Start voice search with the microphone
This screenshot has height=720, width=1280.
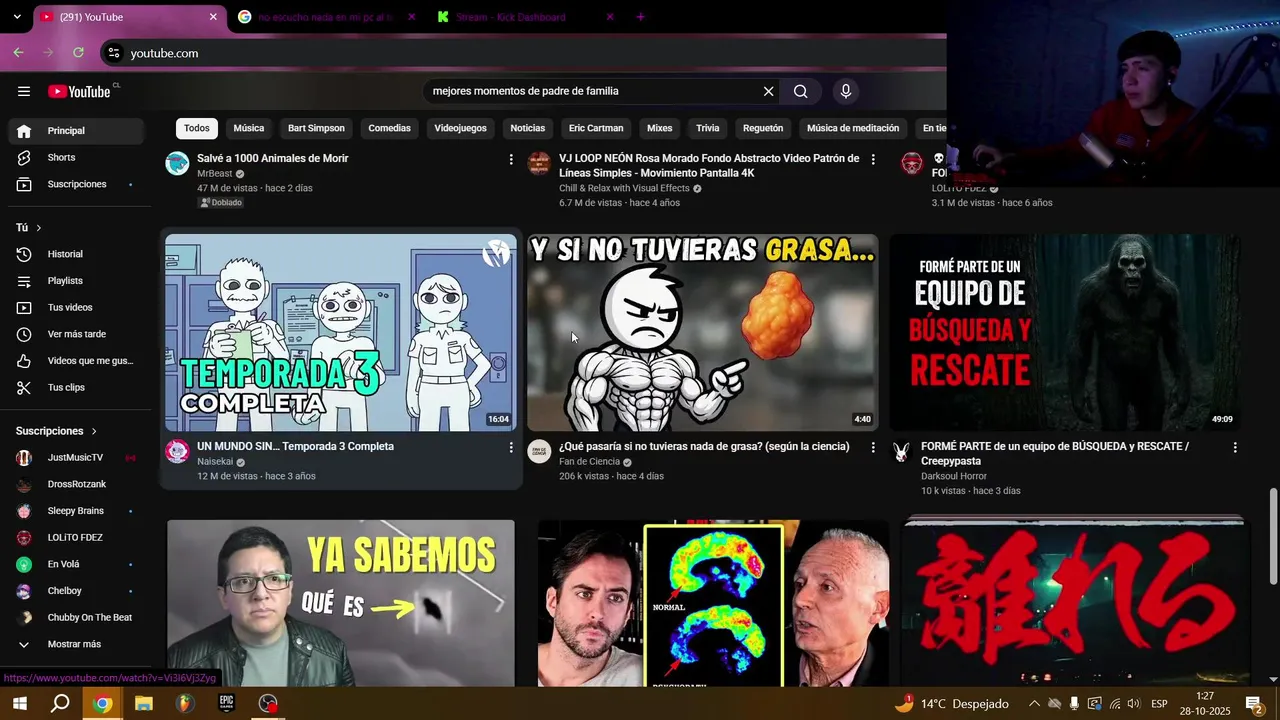[x=846, y=91]
